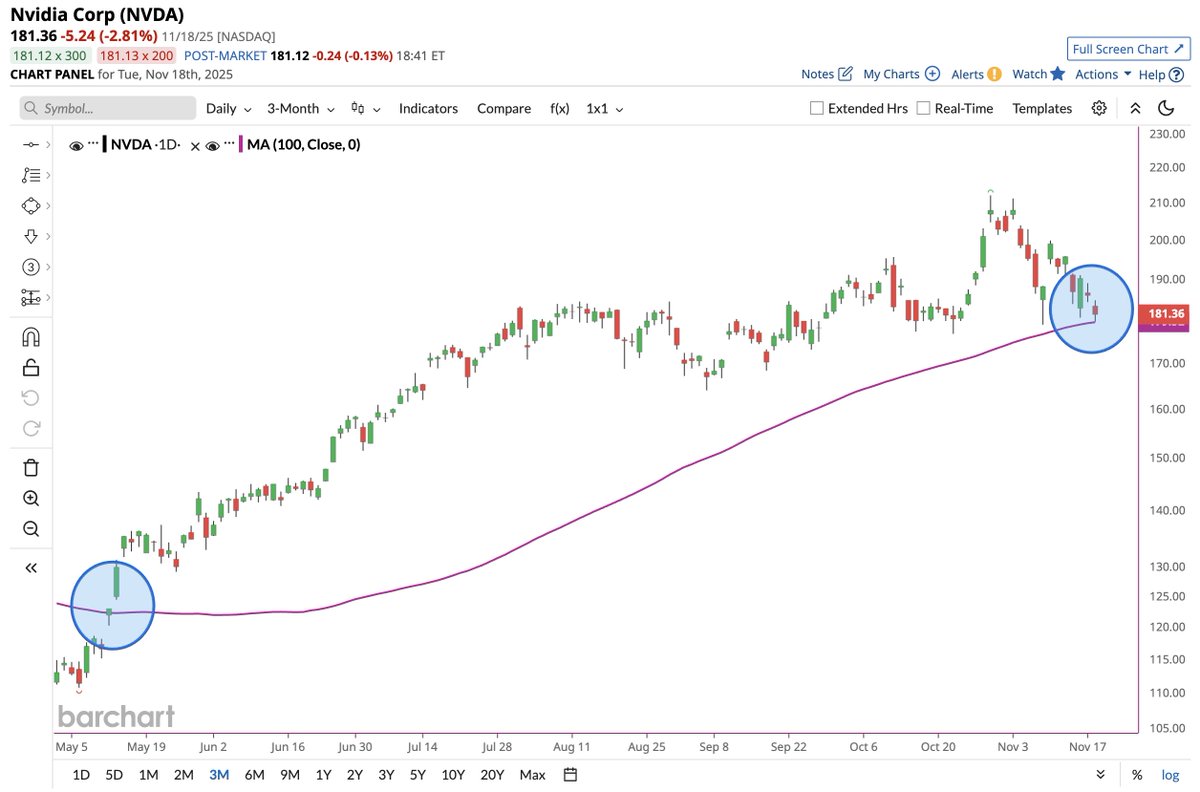
Task: Open MA indicator options ellipsis
Action: 230,144
